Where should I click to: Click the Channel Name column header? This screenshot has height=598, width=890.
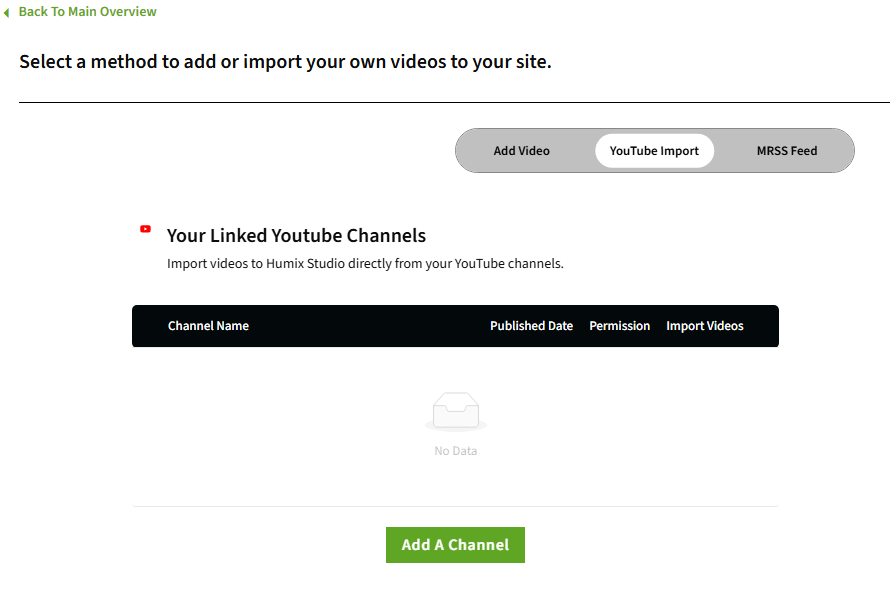coord(208,326)
